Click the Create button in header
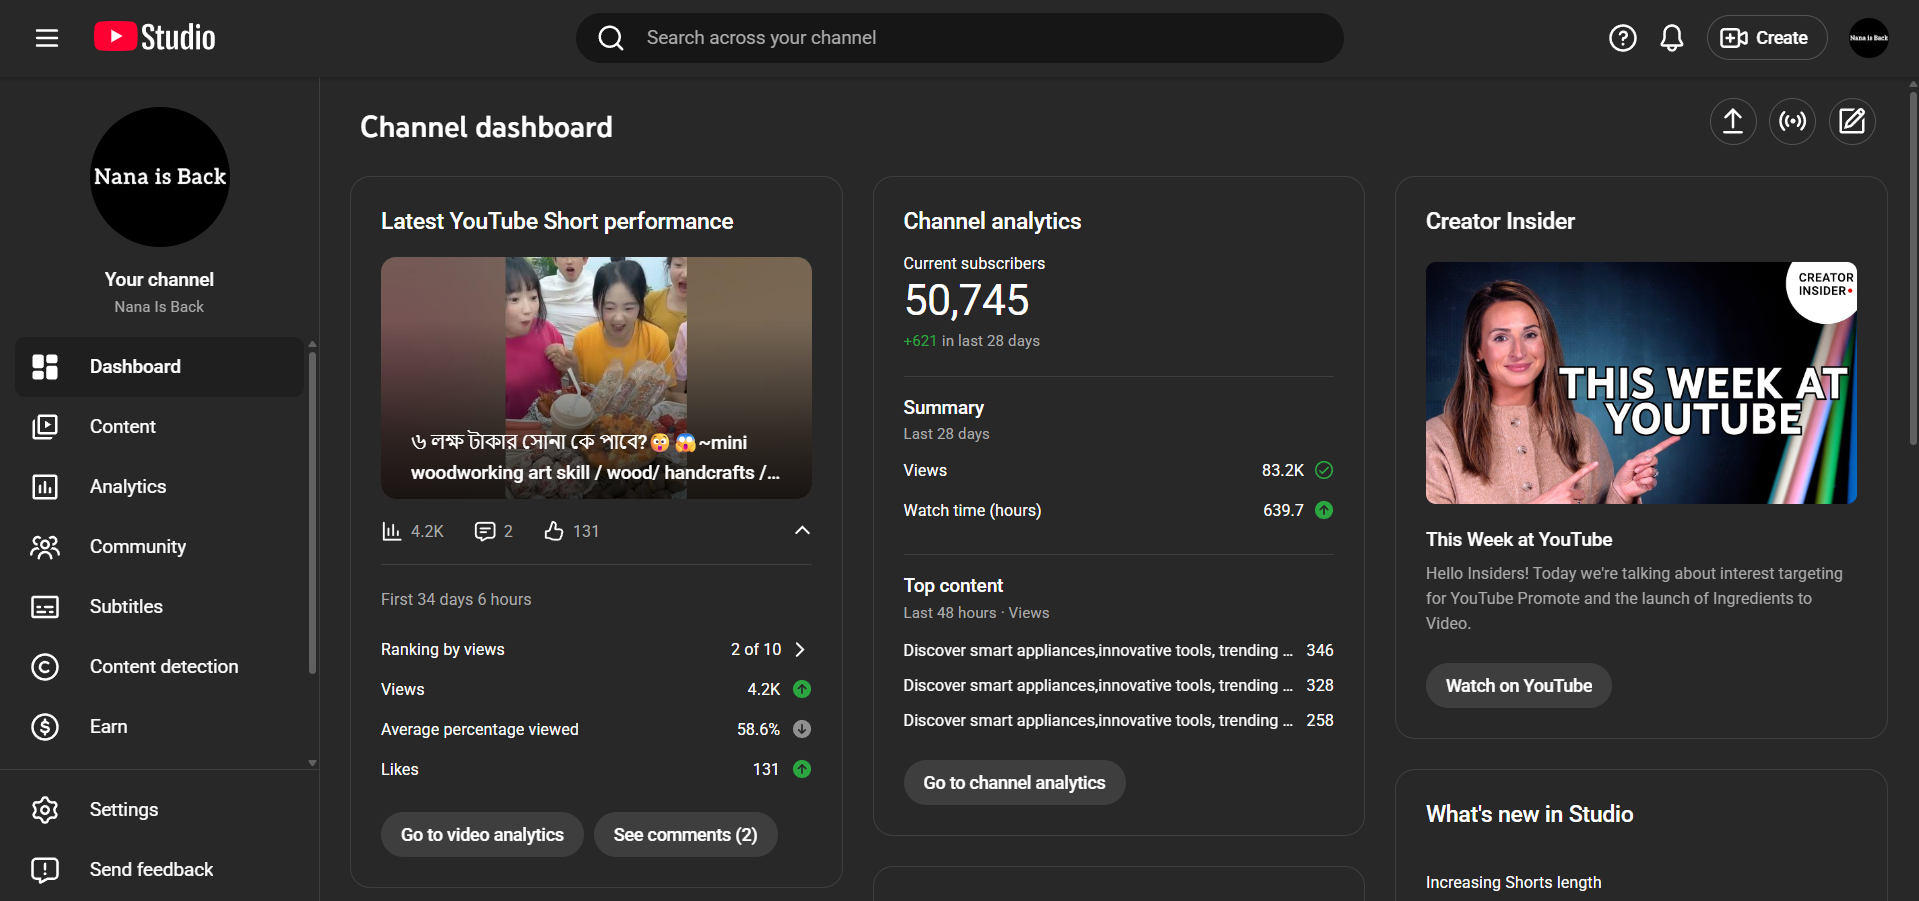Viewport: 1919px width, 901px height. tap(1766, 38)
